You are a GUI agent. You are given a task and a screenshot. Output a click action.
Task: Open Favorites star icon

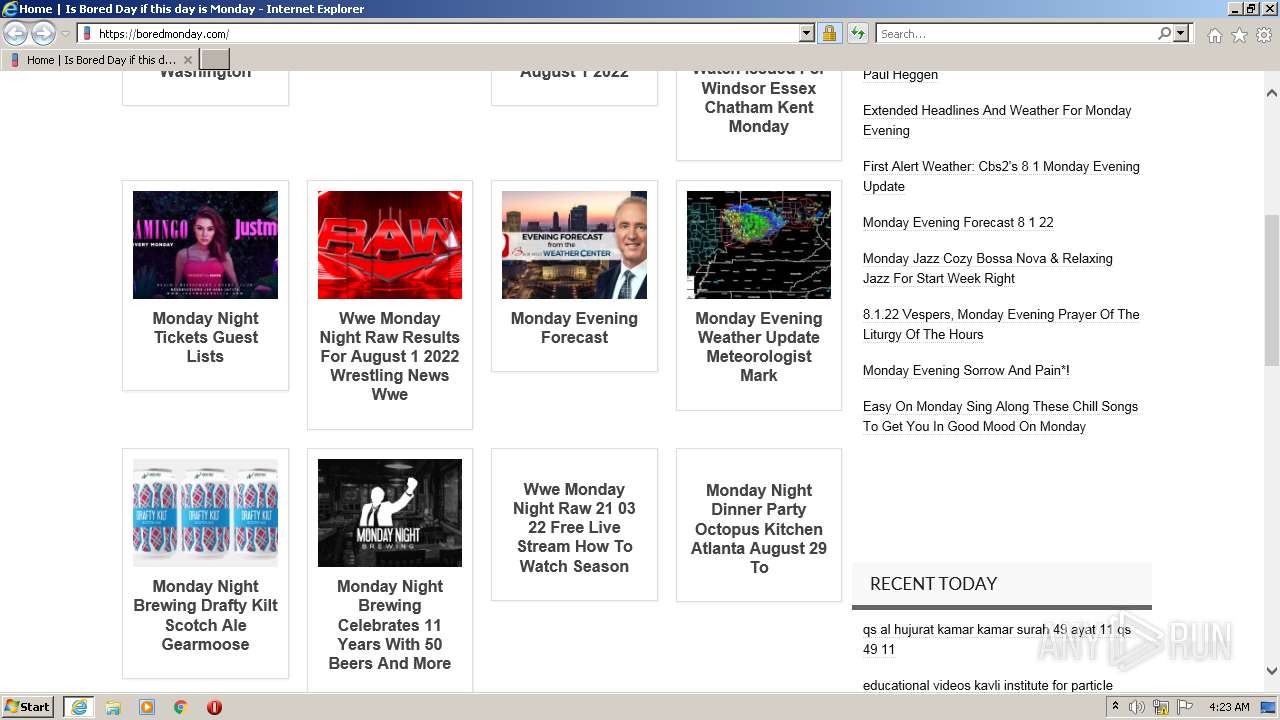1239,35
